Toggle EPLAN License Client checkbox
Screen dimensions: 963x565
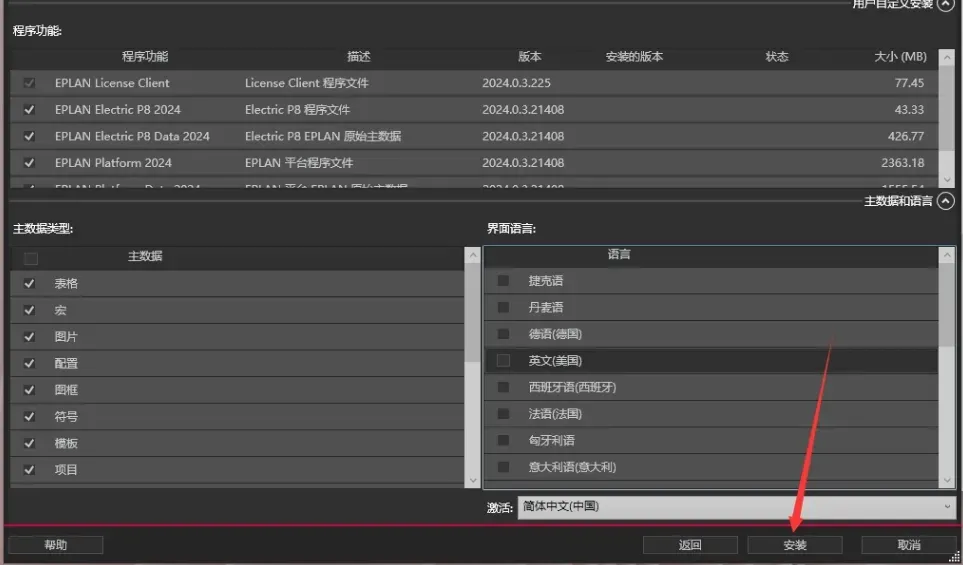pos(29,83)
